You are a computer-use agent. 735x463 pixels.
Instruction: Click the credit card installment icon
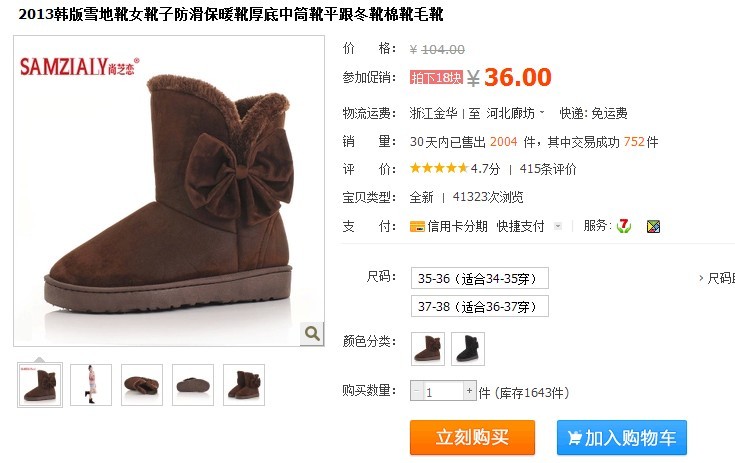click(417, 227)
